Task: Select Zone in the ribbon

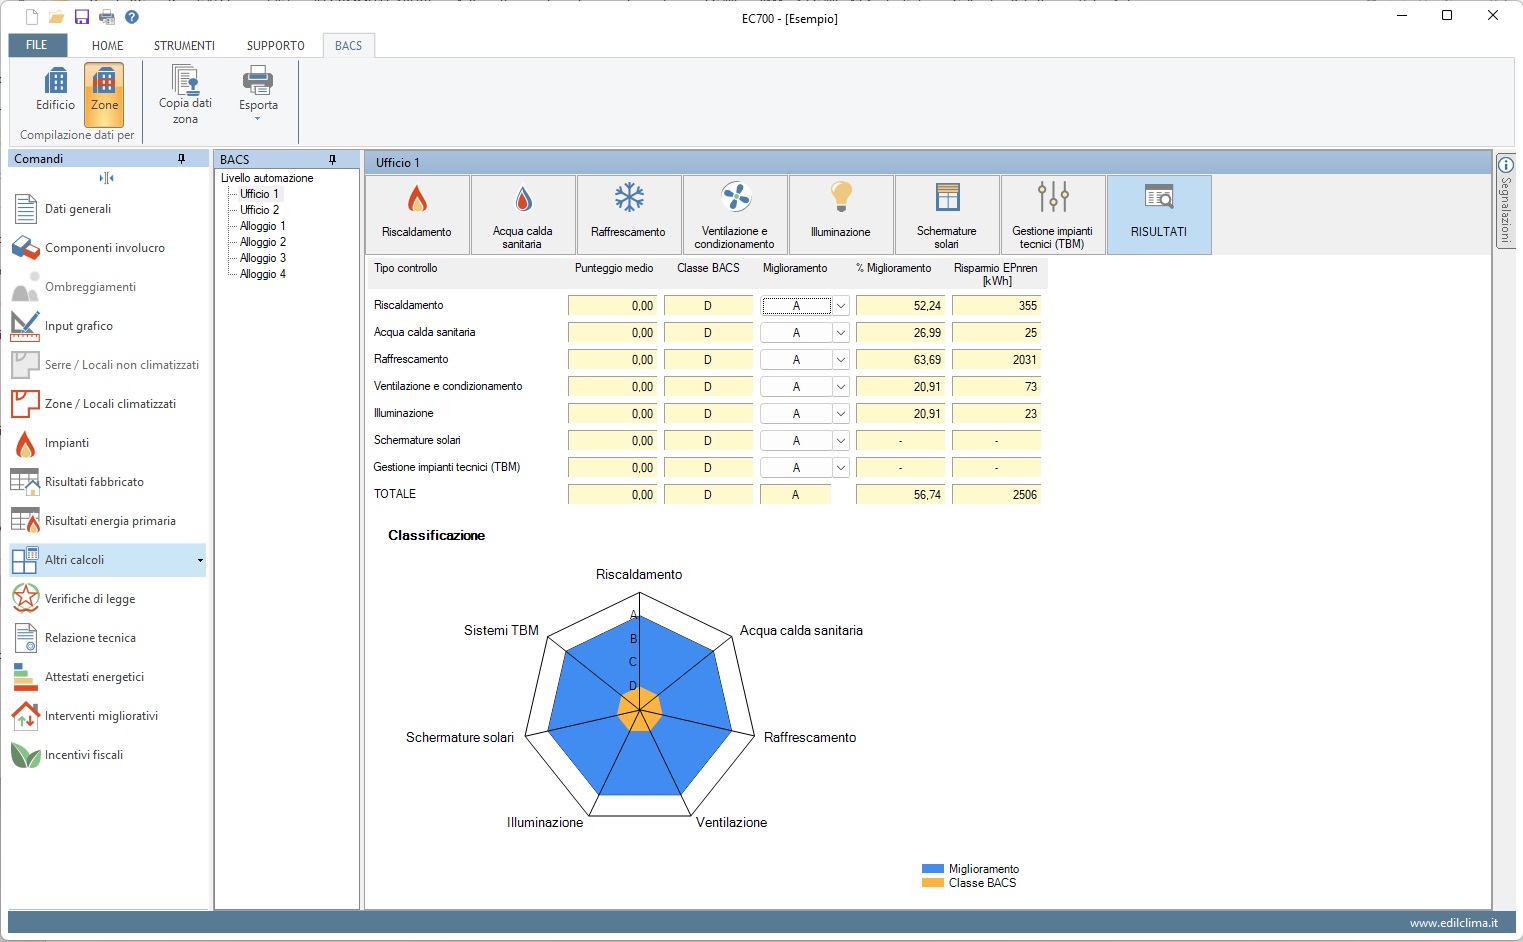Action: (x=104, y=94)
